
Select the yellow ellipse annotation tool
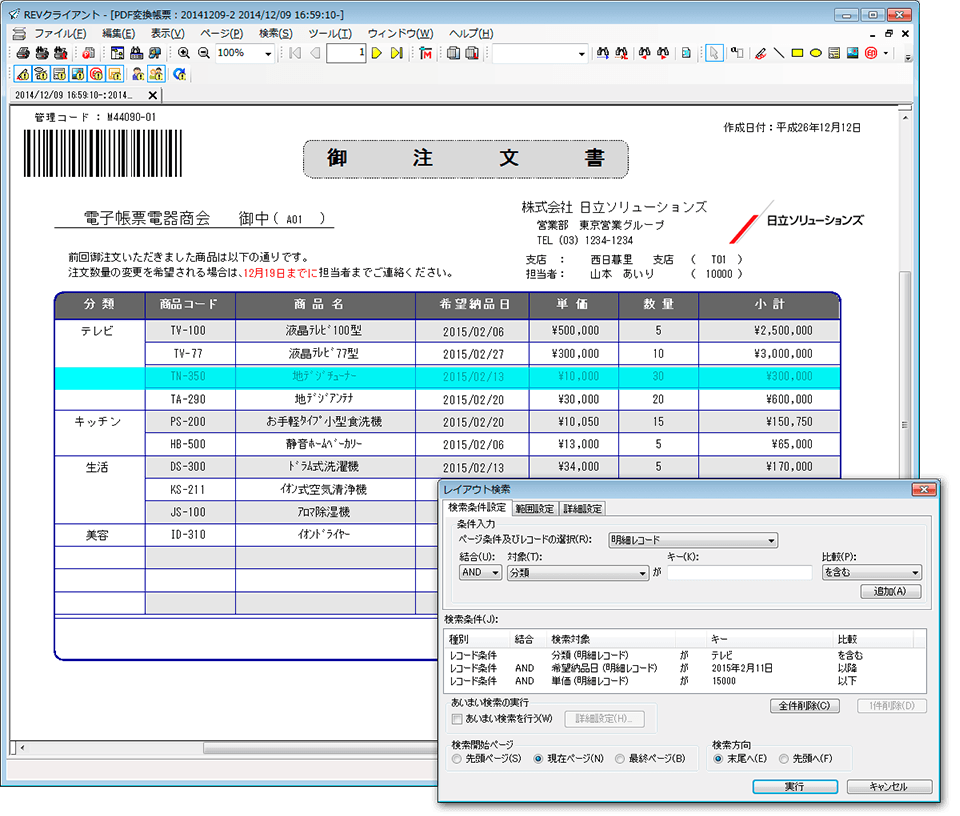pos(816,53)
